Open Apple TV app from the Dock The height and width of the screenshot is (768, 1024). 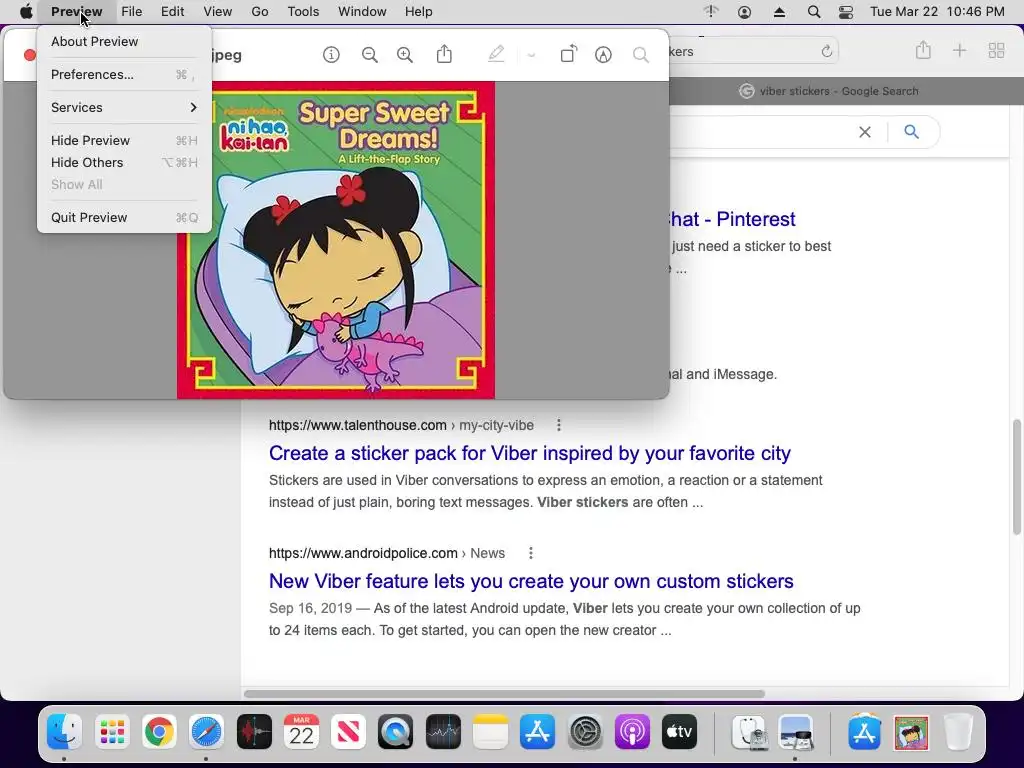click(x=679, y=731)
